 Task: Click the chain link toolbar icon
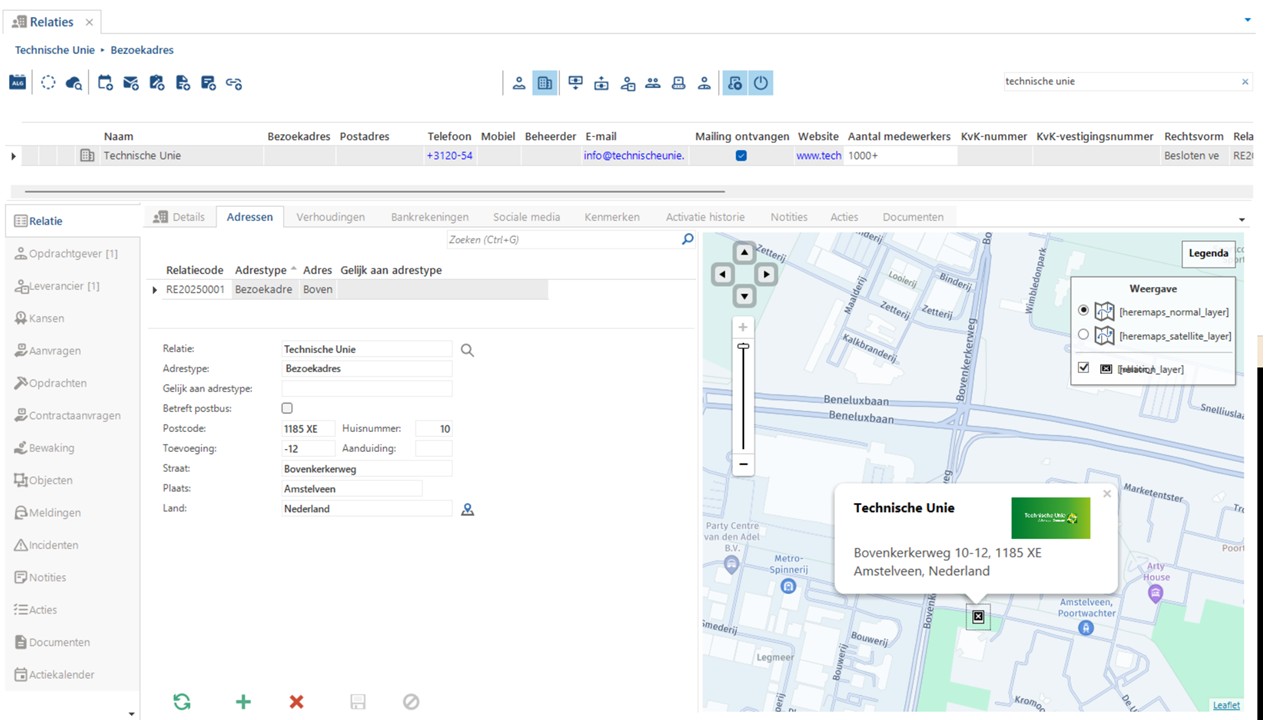234,83
